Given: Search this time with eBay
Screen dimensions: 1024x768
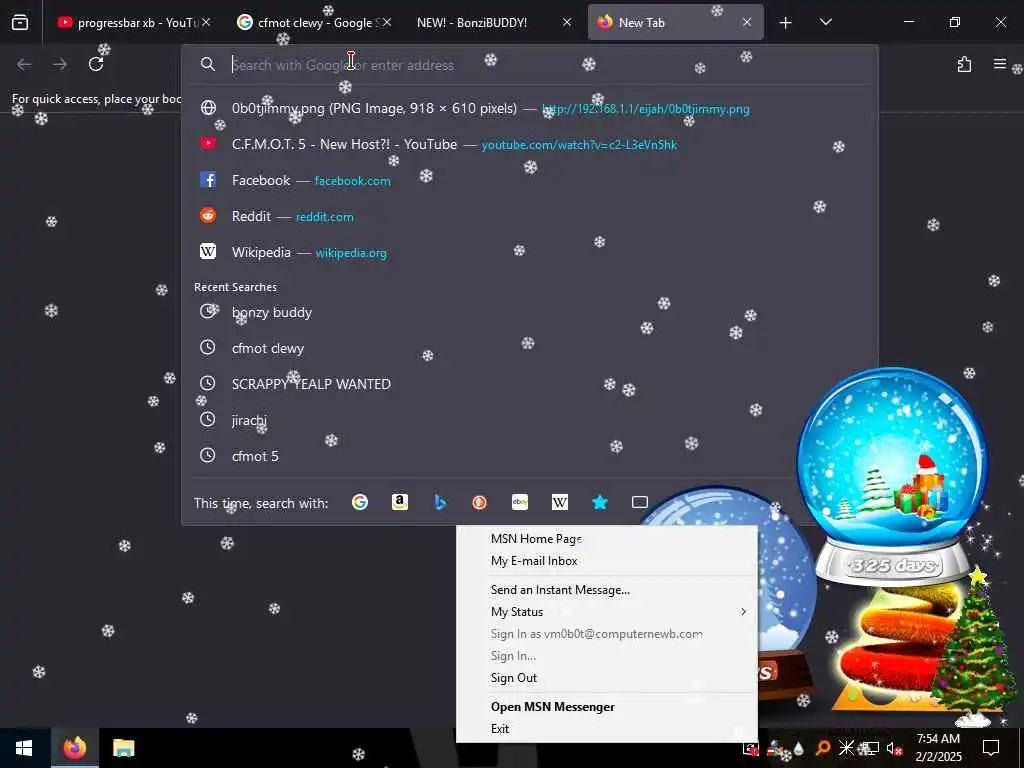Looking at the screenshot, I should 520,502.
